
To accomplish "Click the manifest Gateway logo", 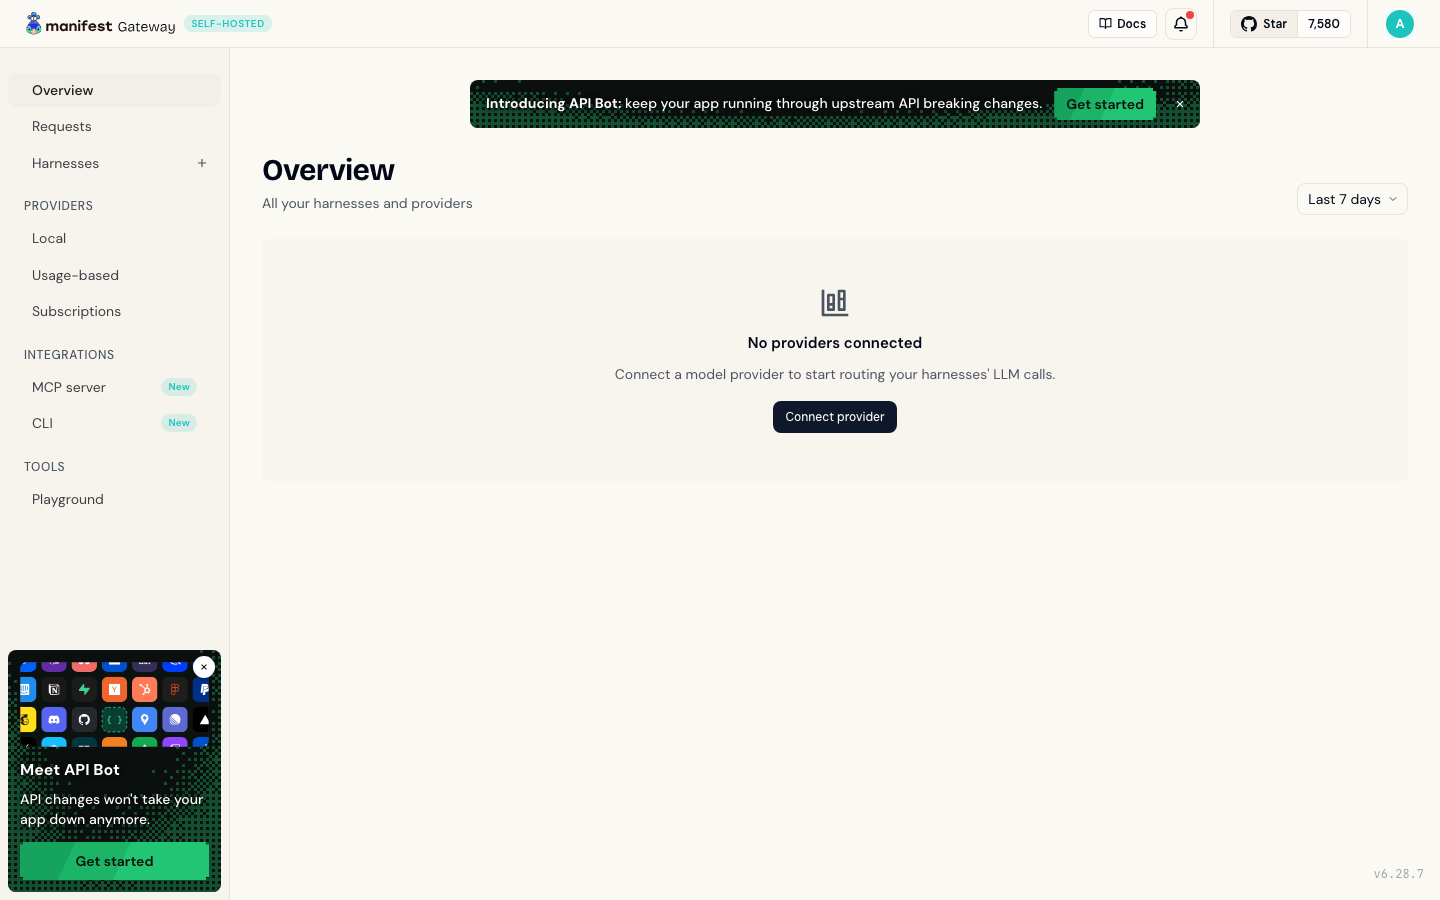I will point(100,24).
